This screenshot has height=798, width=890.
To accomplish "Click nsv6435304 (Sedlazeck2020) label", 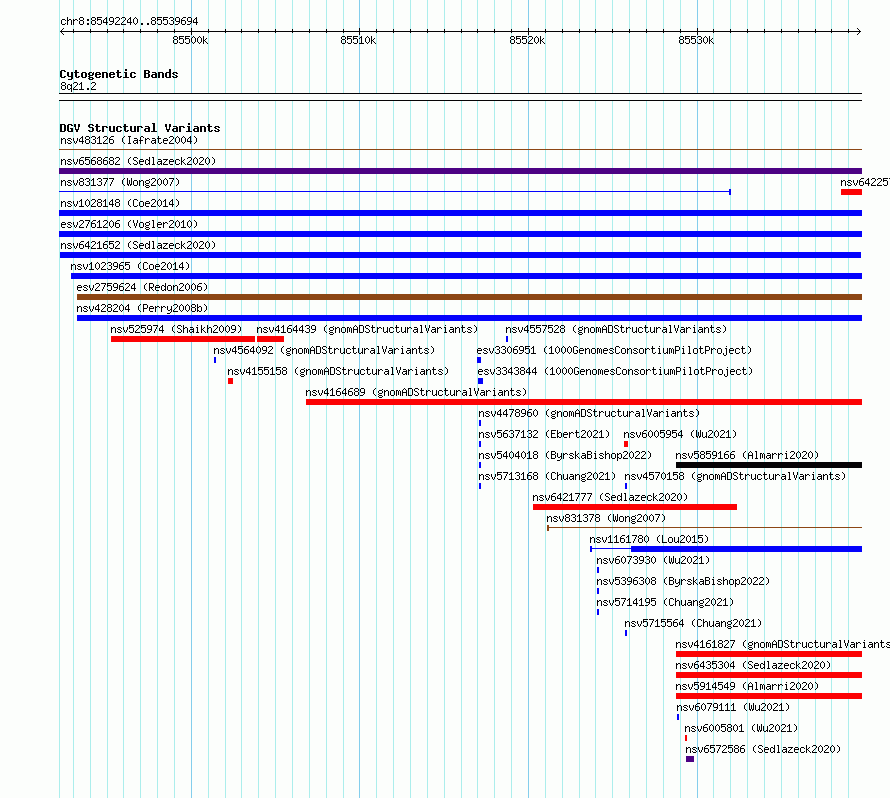I will coord(753,665).
